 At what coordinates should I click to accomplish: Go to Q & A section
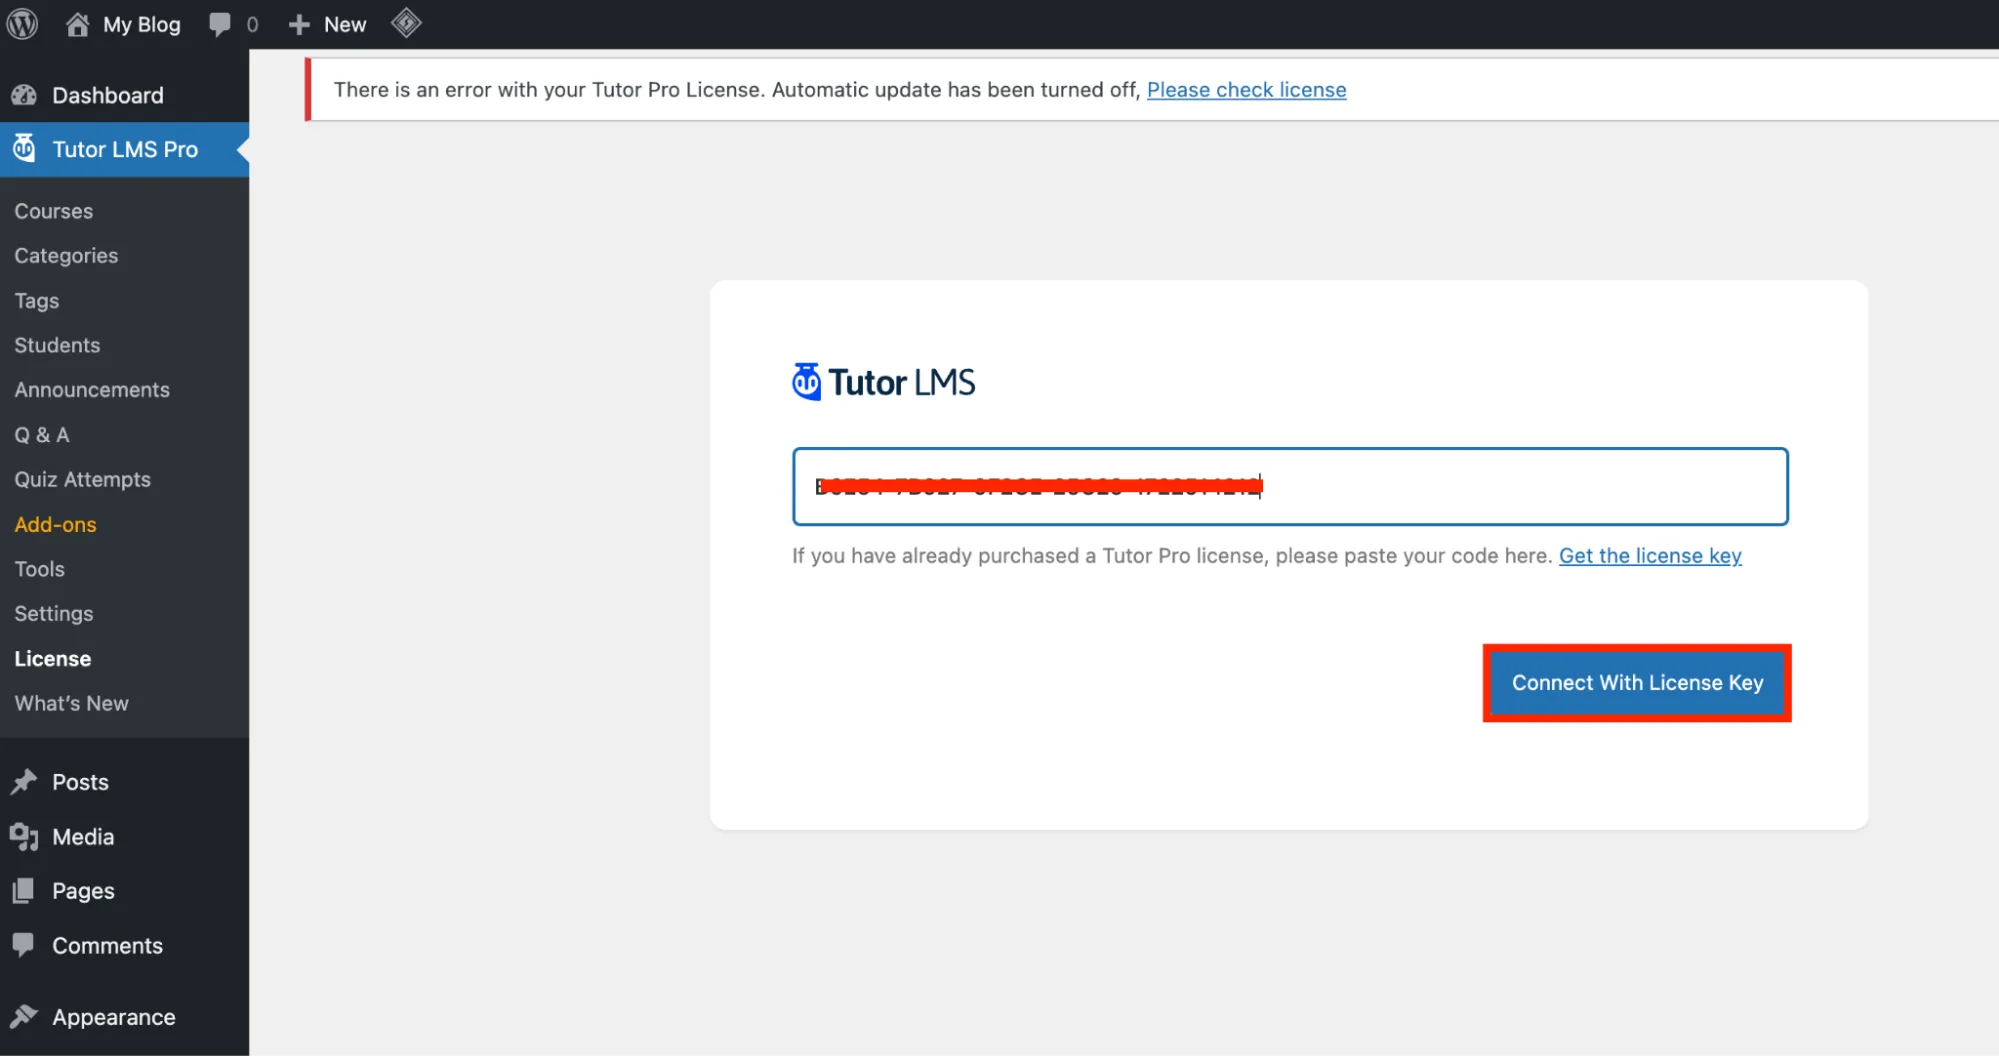pyautogui.click(x=42, y=435)
